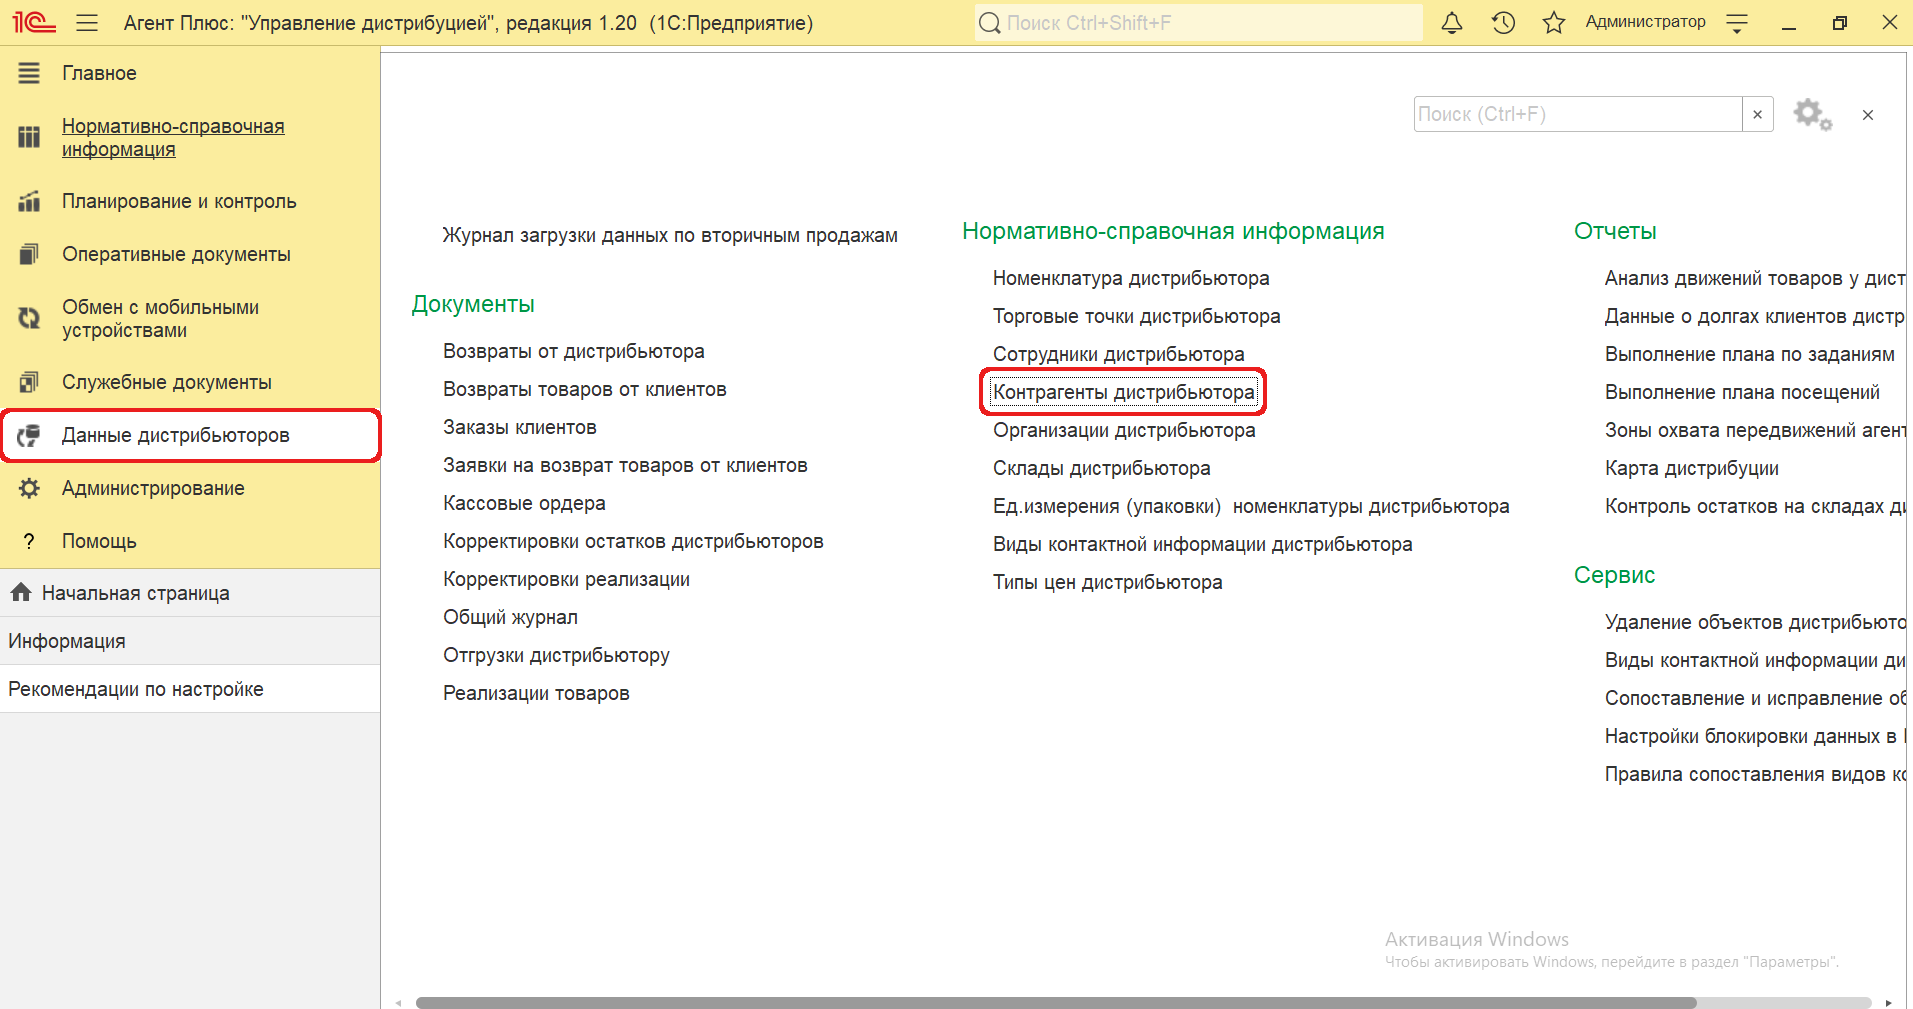Open Склады дистрибьютора
This screenshot has width=1913, height=1009.
[1101, 469]
